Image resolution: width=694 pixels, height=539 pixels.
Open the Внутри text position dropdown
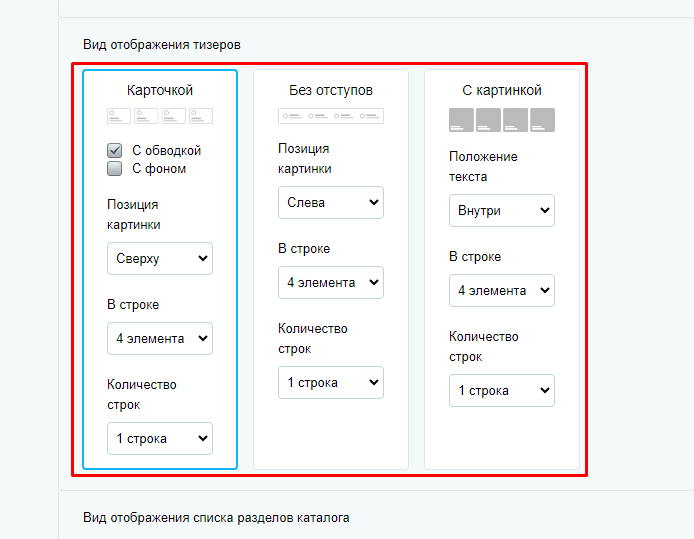pyautogui.click(x=501, y=211)
